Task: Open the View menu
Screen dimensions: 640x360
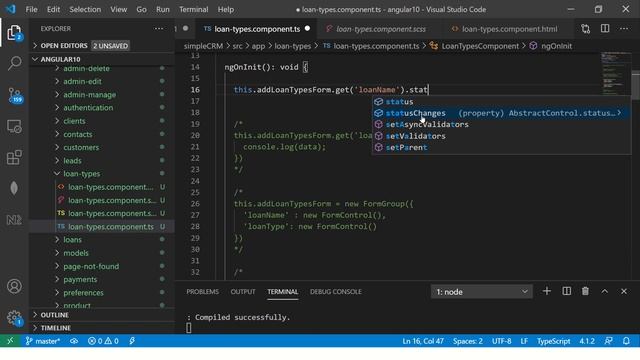Action: tap(118, 9)
